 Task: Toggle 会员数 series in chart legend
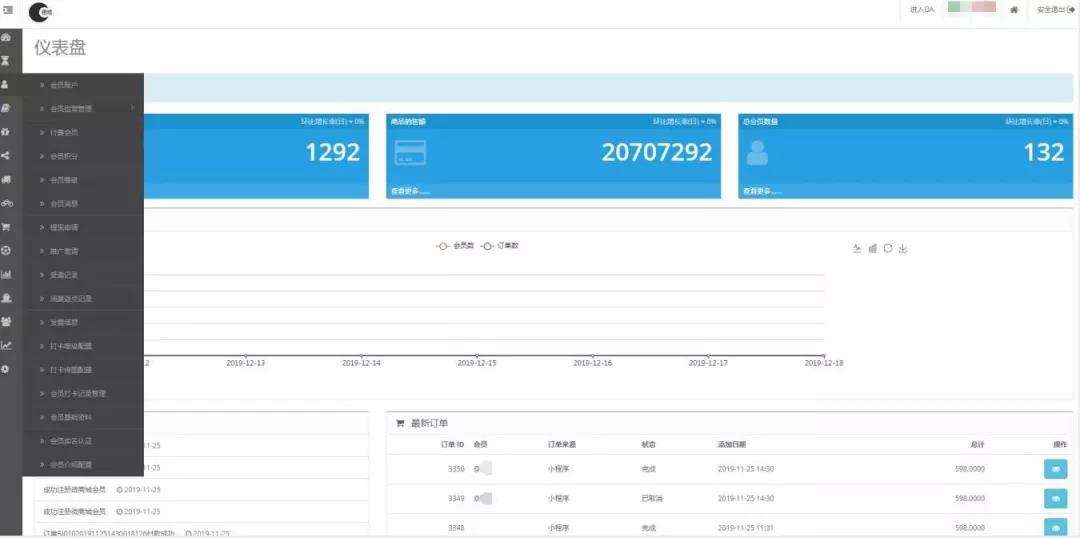click(x=455, y=245)
